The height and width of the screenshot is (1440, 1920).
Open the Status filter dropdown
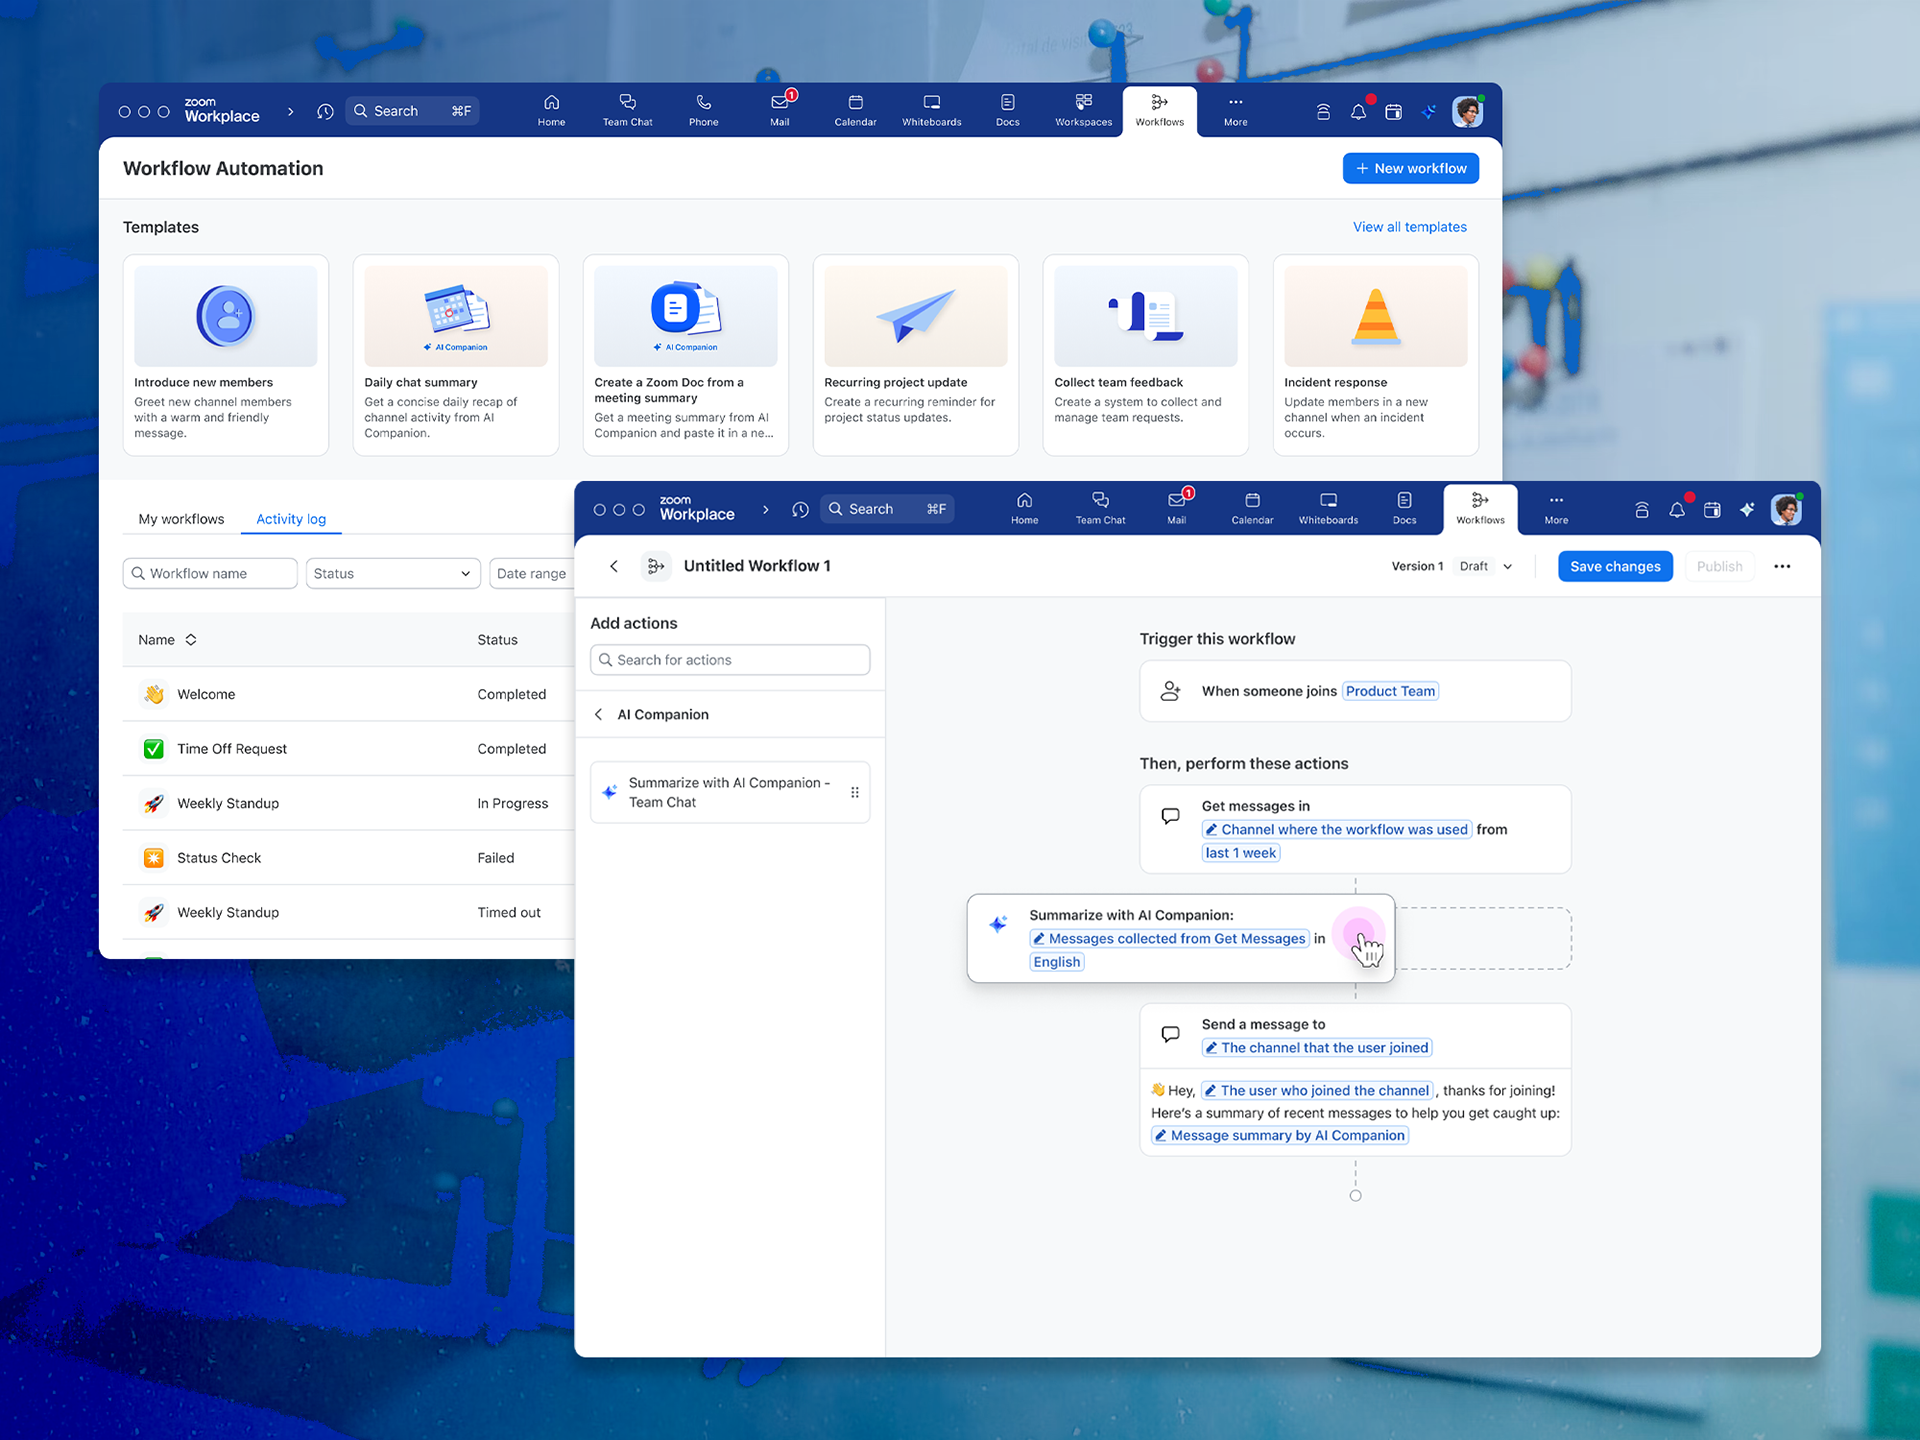click(x=392, y=573)
